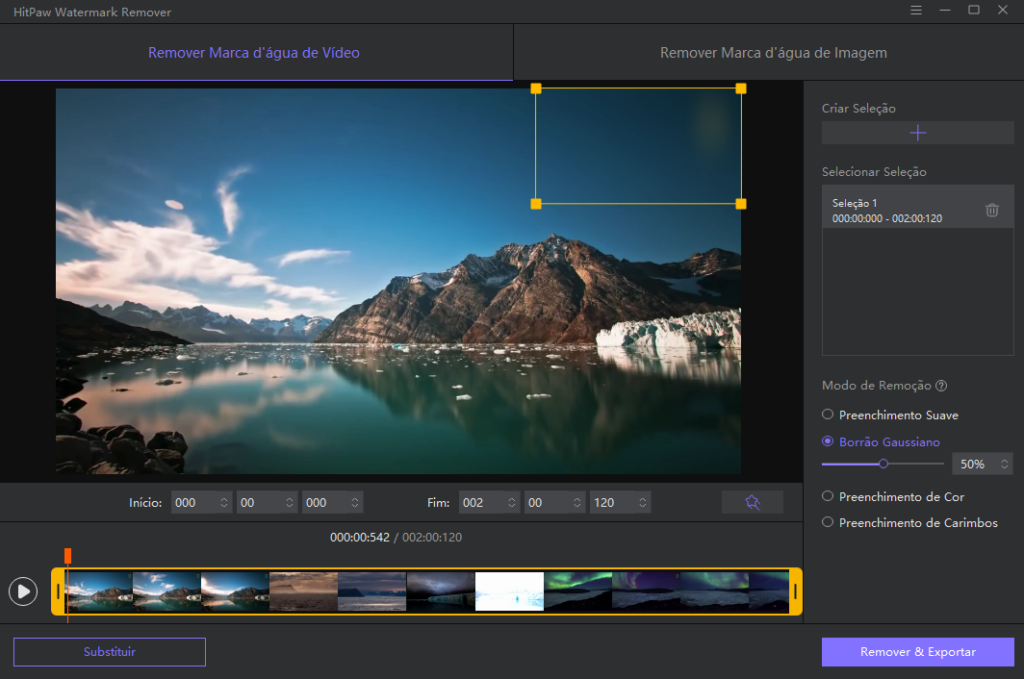
Task: Open the hamburger menu in title bar
Action: pyautogui.click(x=916, y=10)
